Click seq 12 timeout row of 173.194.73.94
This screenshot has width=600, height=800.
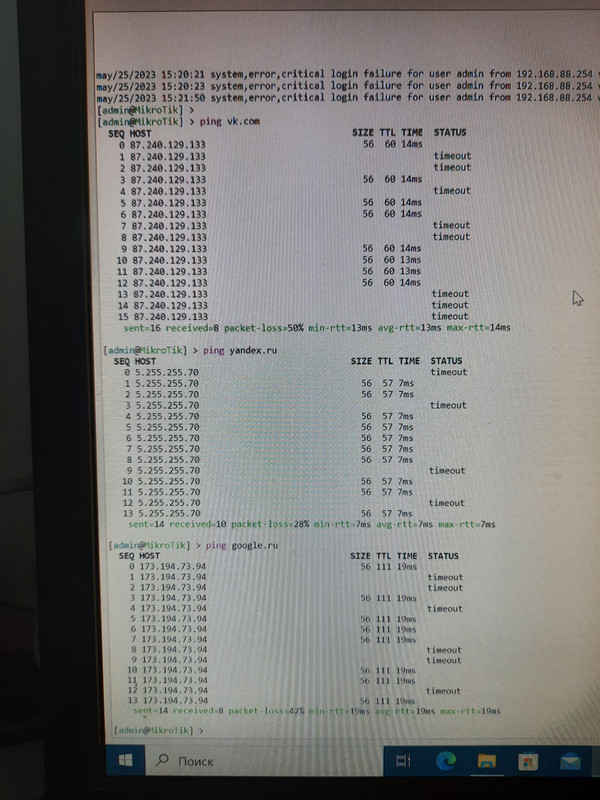pos(296,690)
